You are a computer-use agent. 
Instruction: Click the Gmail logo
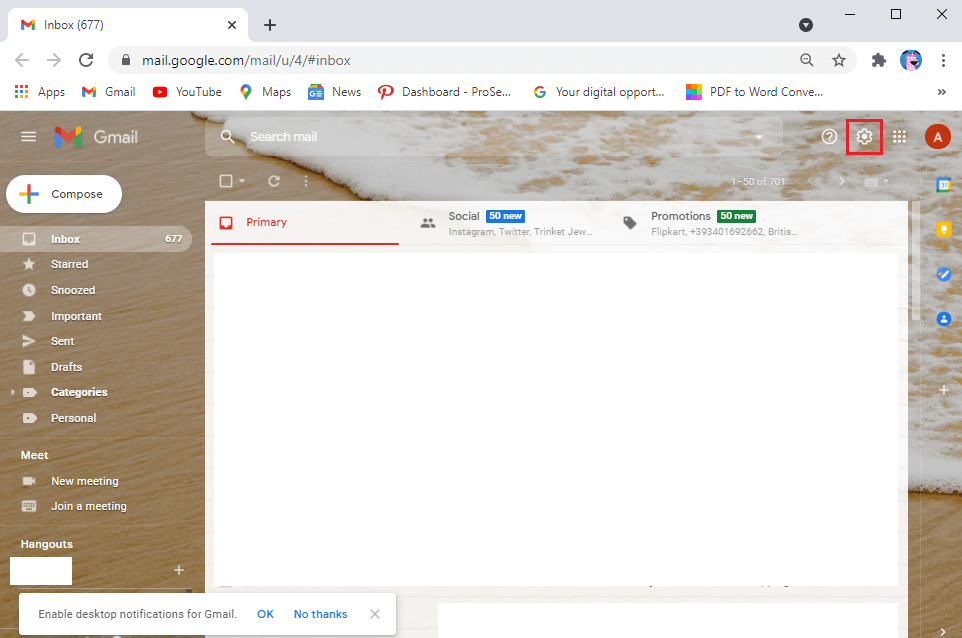pos(96,137)
